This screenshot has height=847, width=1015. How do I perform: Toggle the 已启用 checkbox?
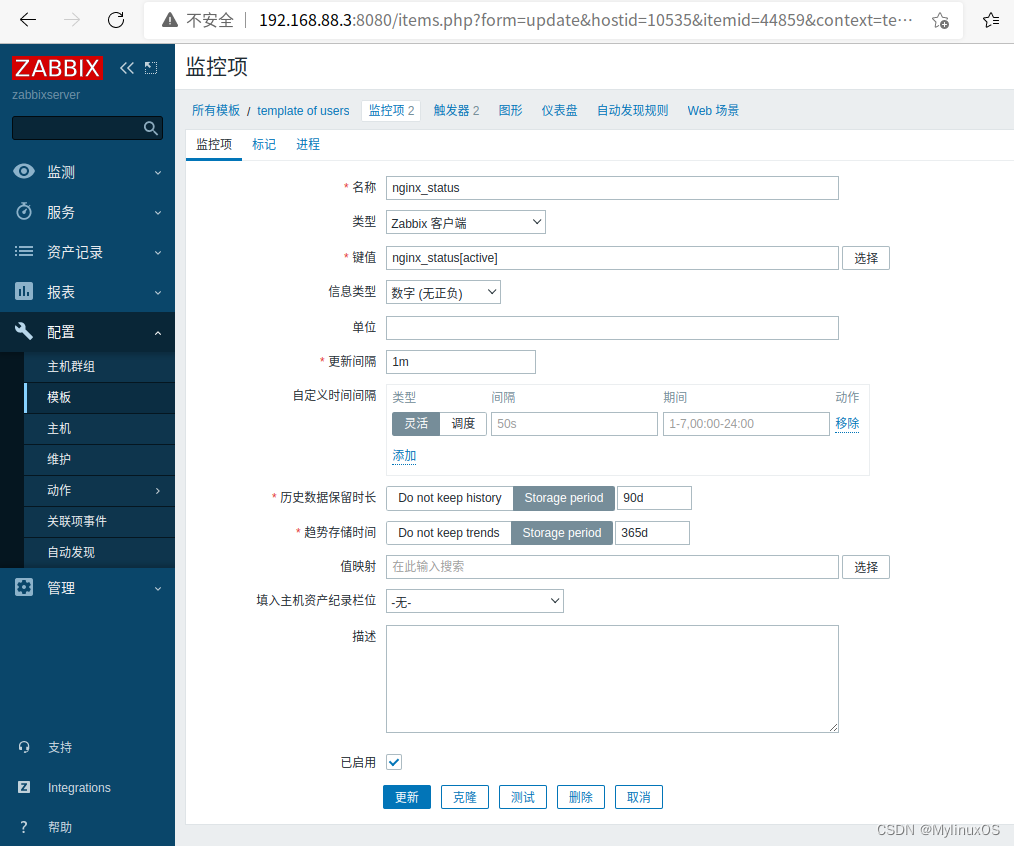394,762
